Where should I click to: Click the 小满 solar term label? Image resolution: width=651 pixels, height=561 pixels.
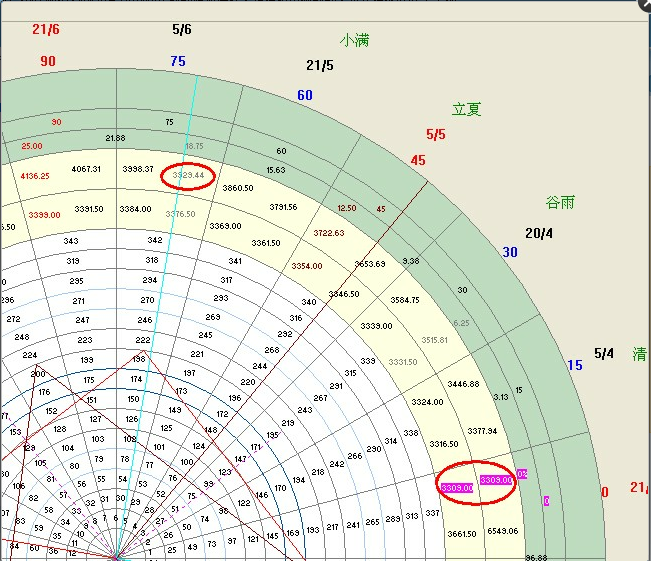coord(355,40)
